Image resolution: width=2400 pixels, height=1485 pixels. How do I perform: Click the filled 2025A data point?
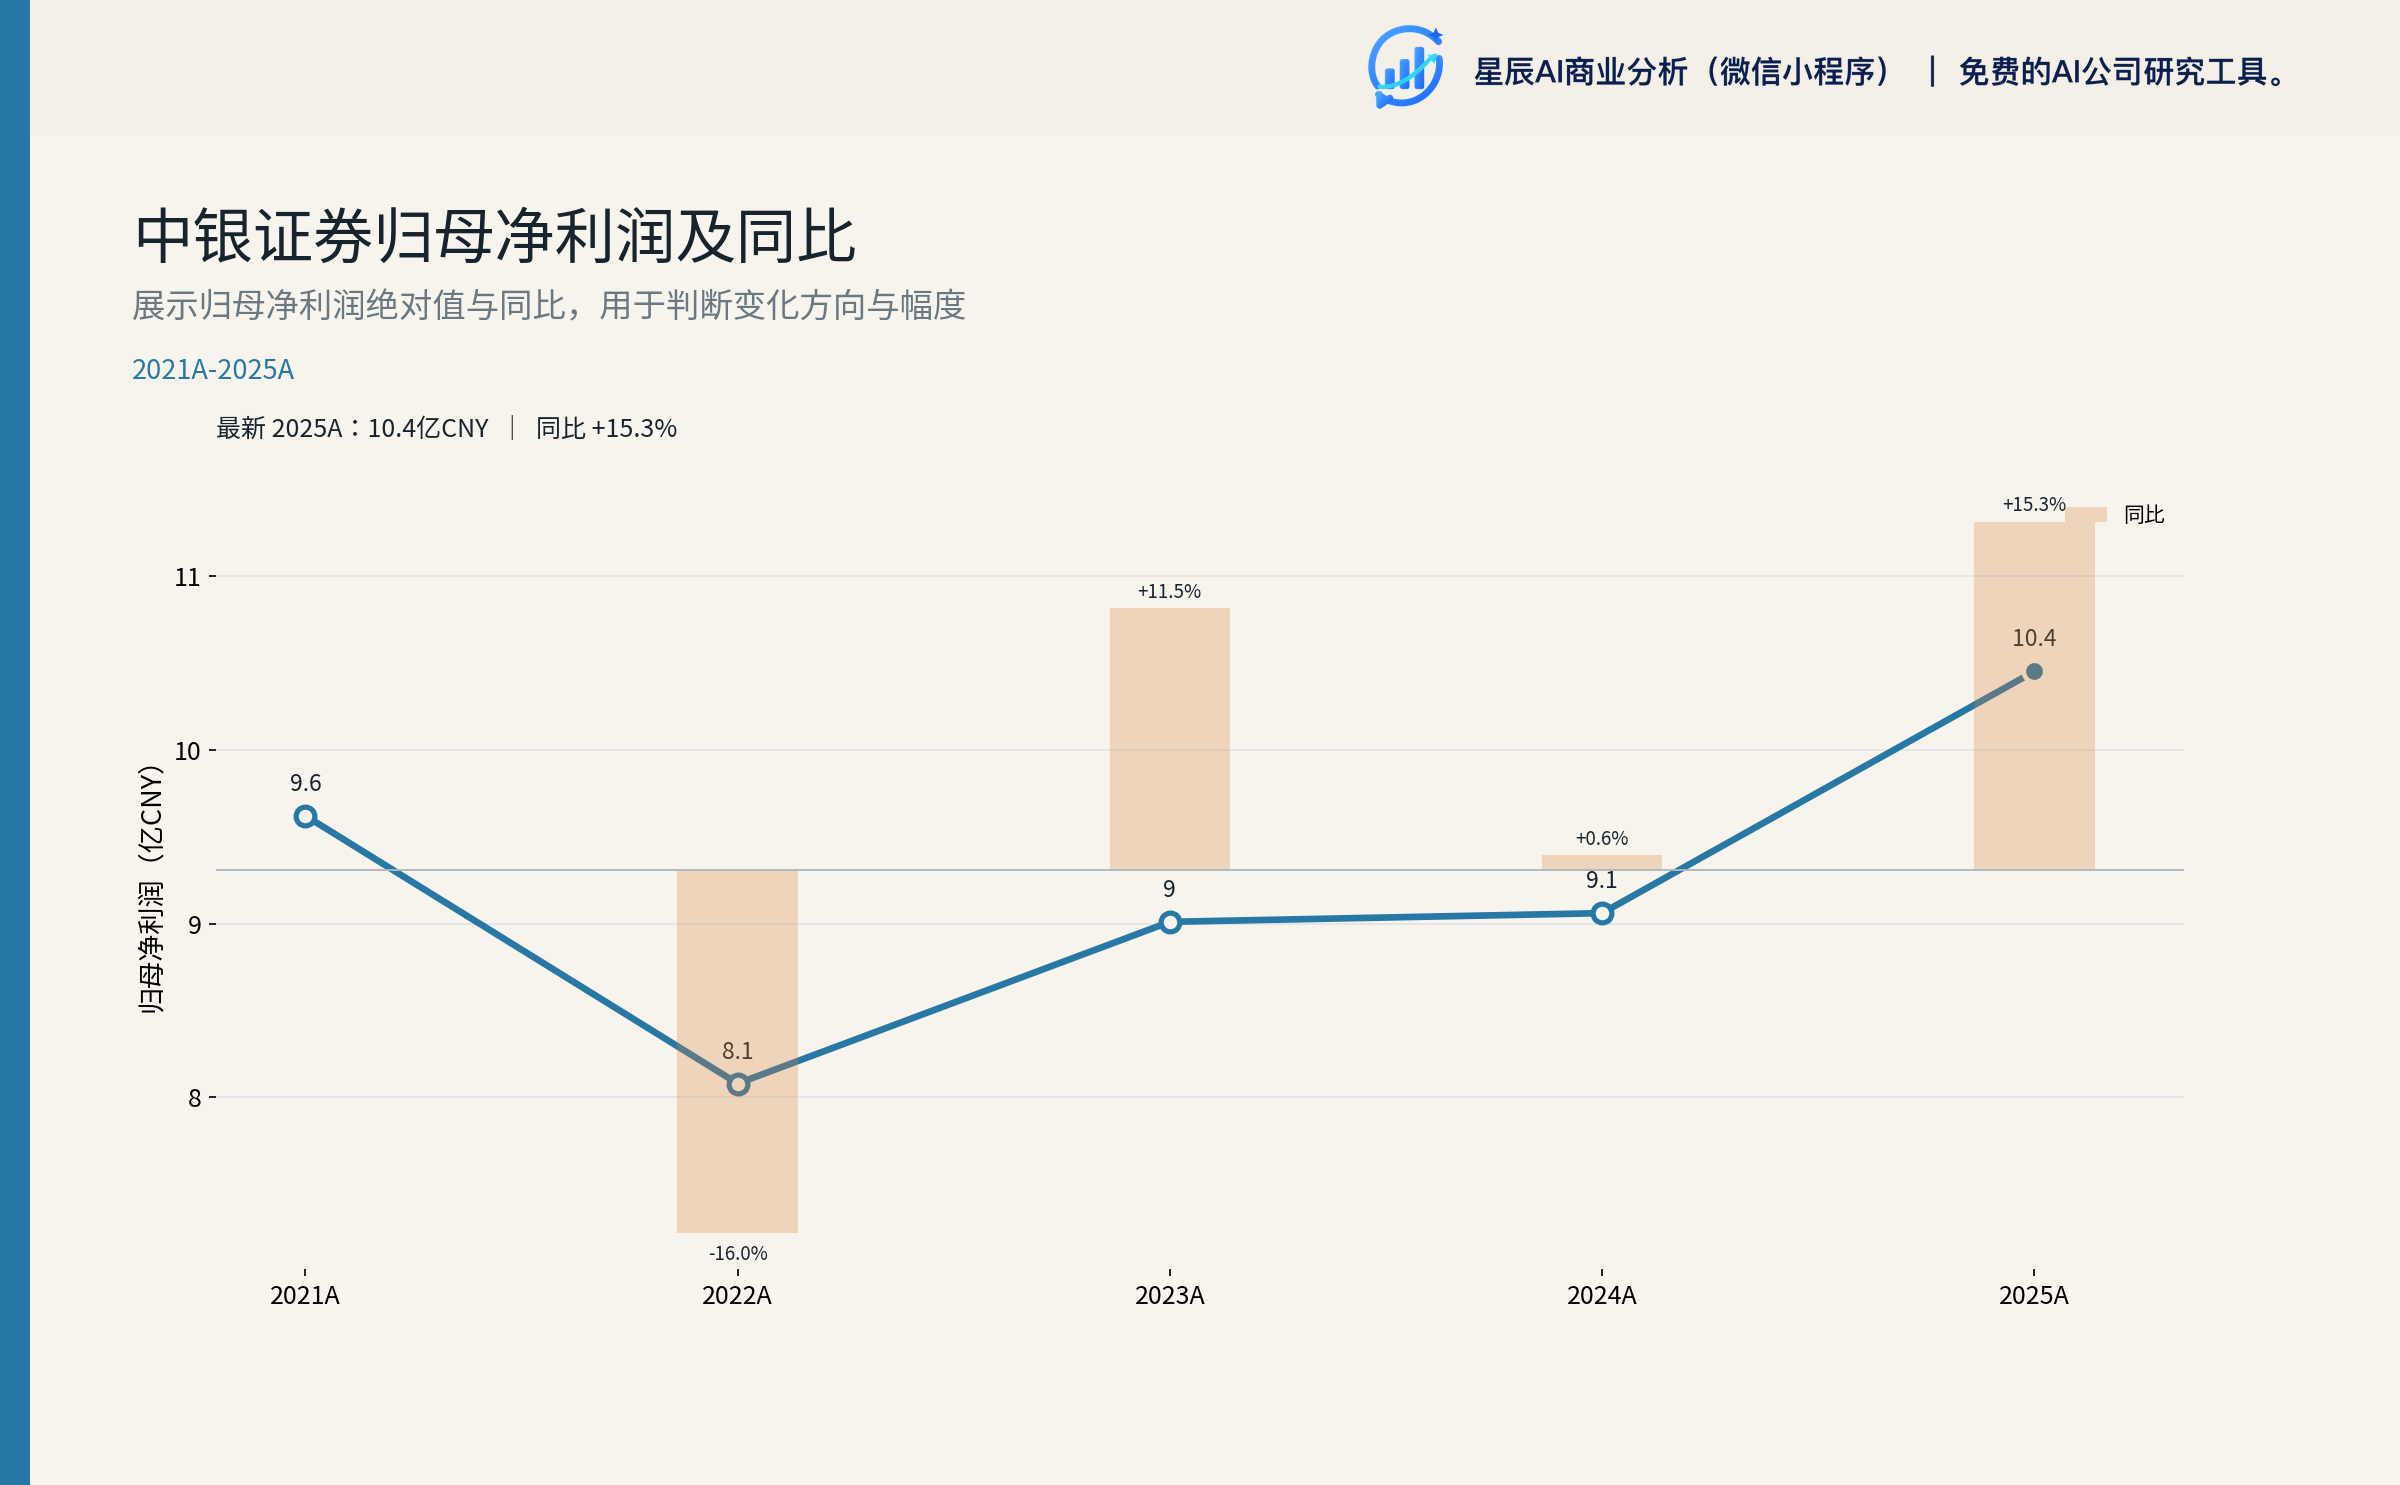2034,671
